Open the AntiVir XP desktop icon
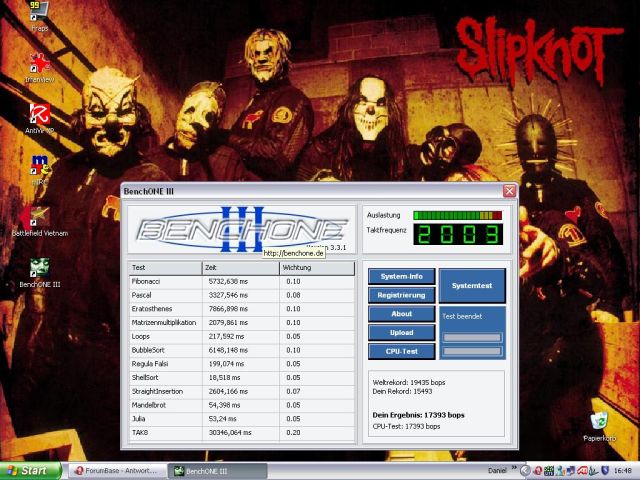Image resolution: width=640 pixels, height=480 pixels. point(40,118)
